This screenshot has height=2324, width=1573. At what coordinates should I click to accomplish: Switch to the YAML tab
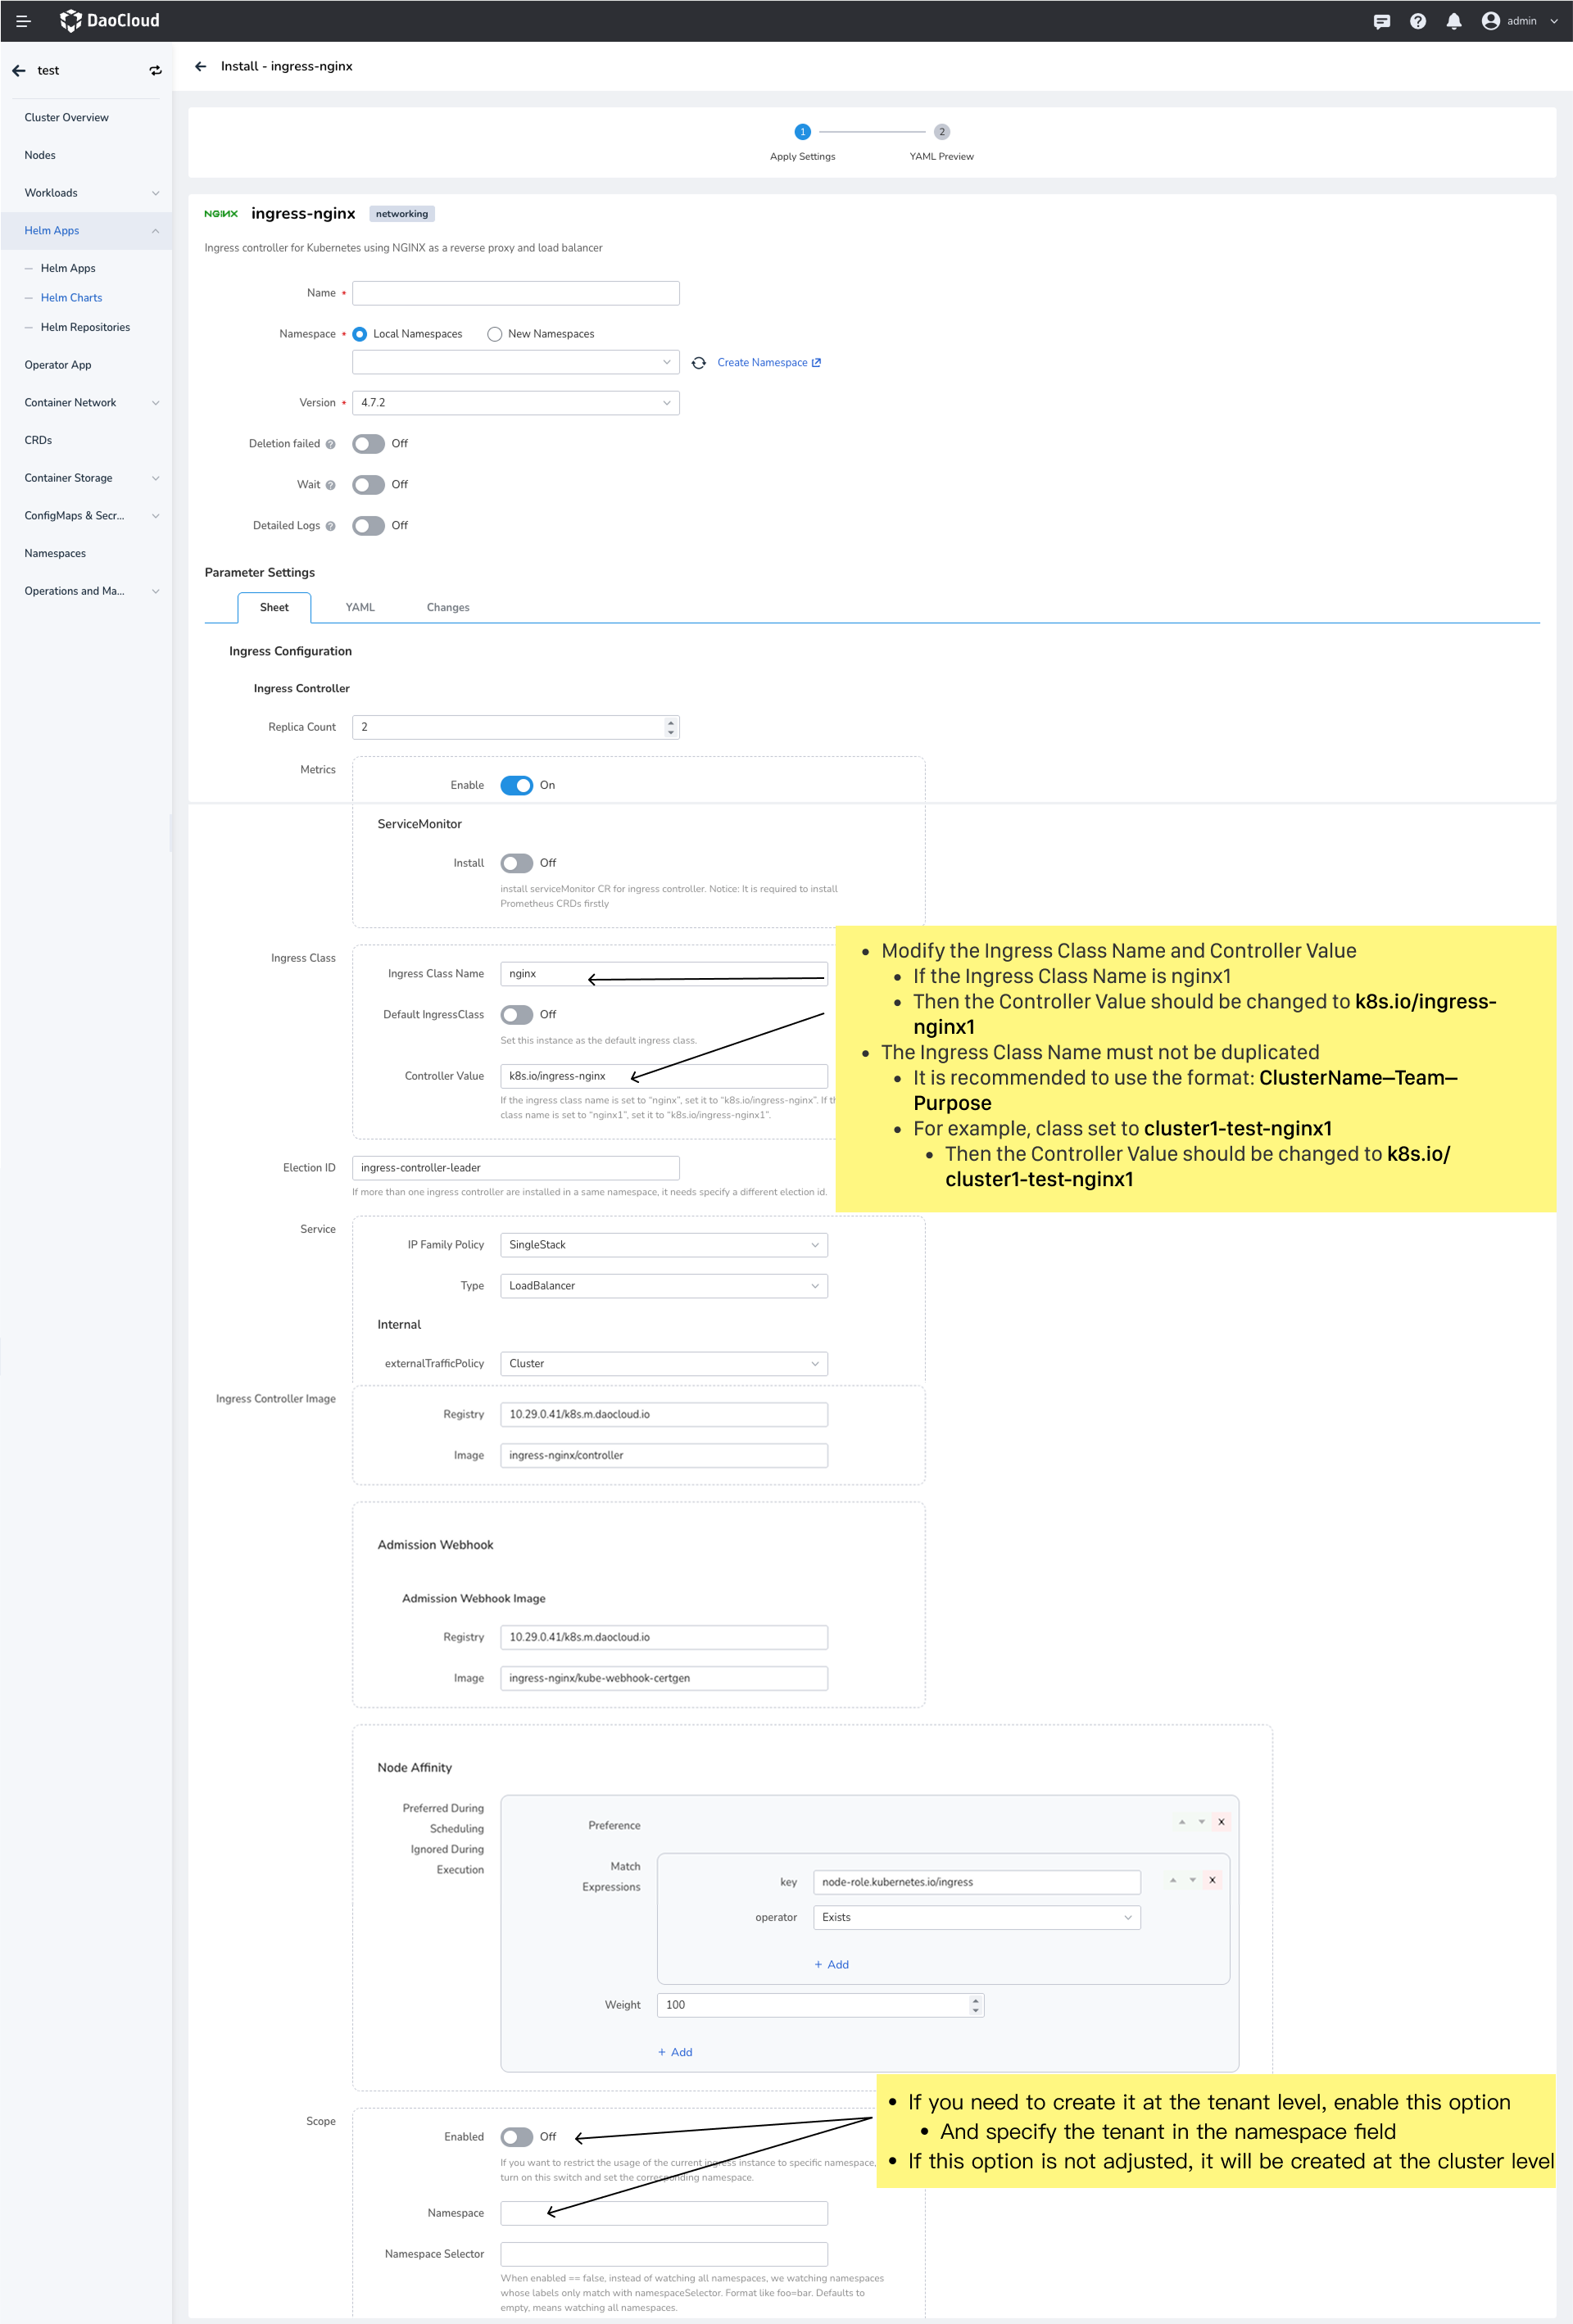coord(360,608)
